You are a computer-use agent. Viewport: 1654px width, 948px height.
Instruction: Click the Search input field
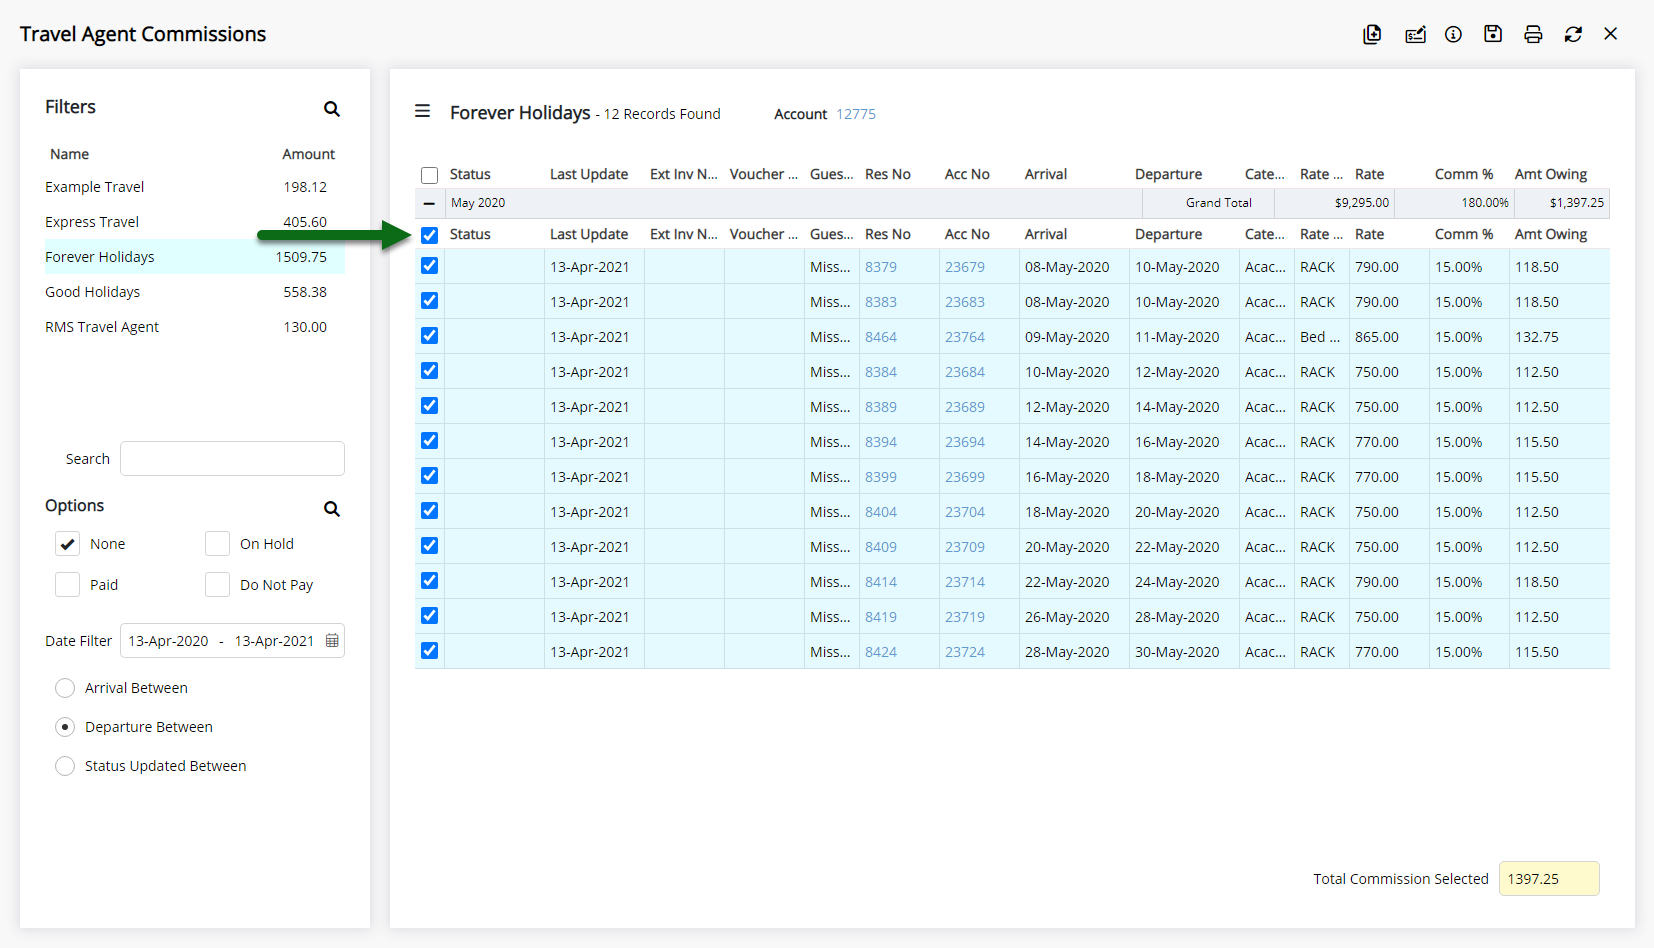[232, 459]
